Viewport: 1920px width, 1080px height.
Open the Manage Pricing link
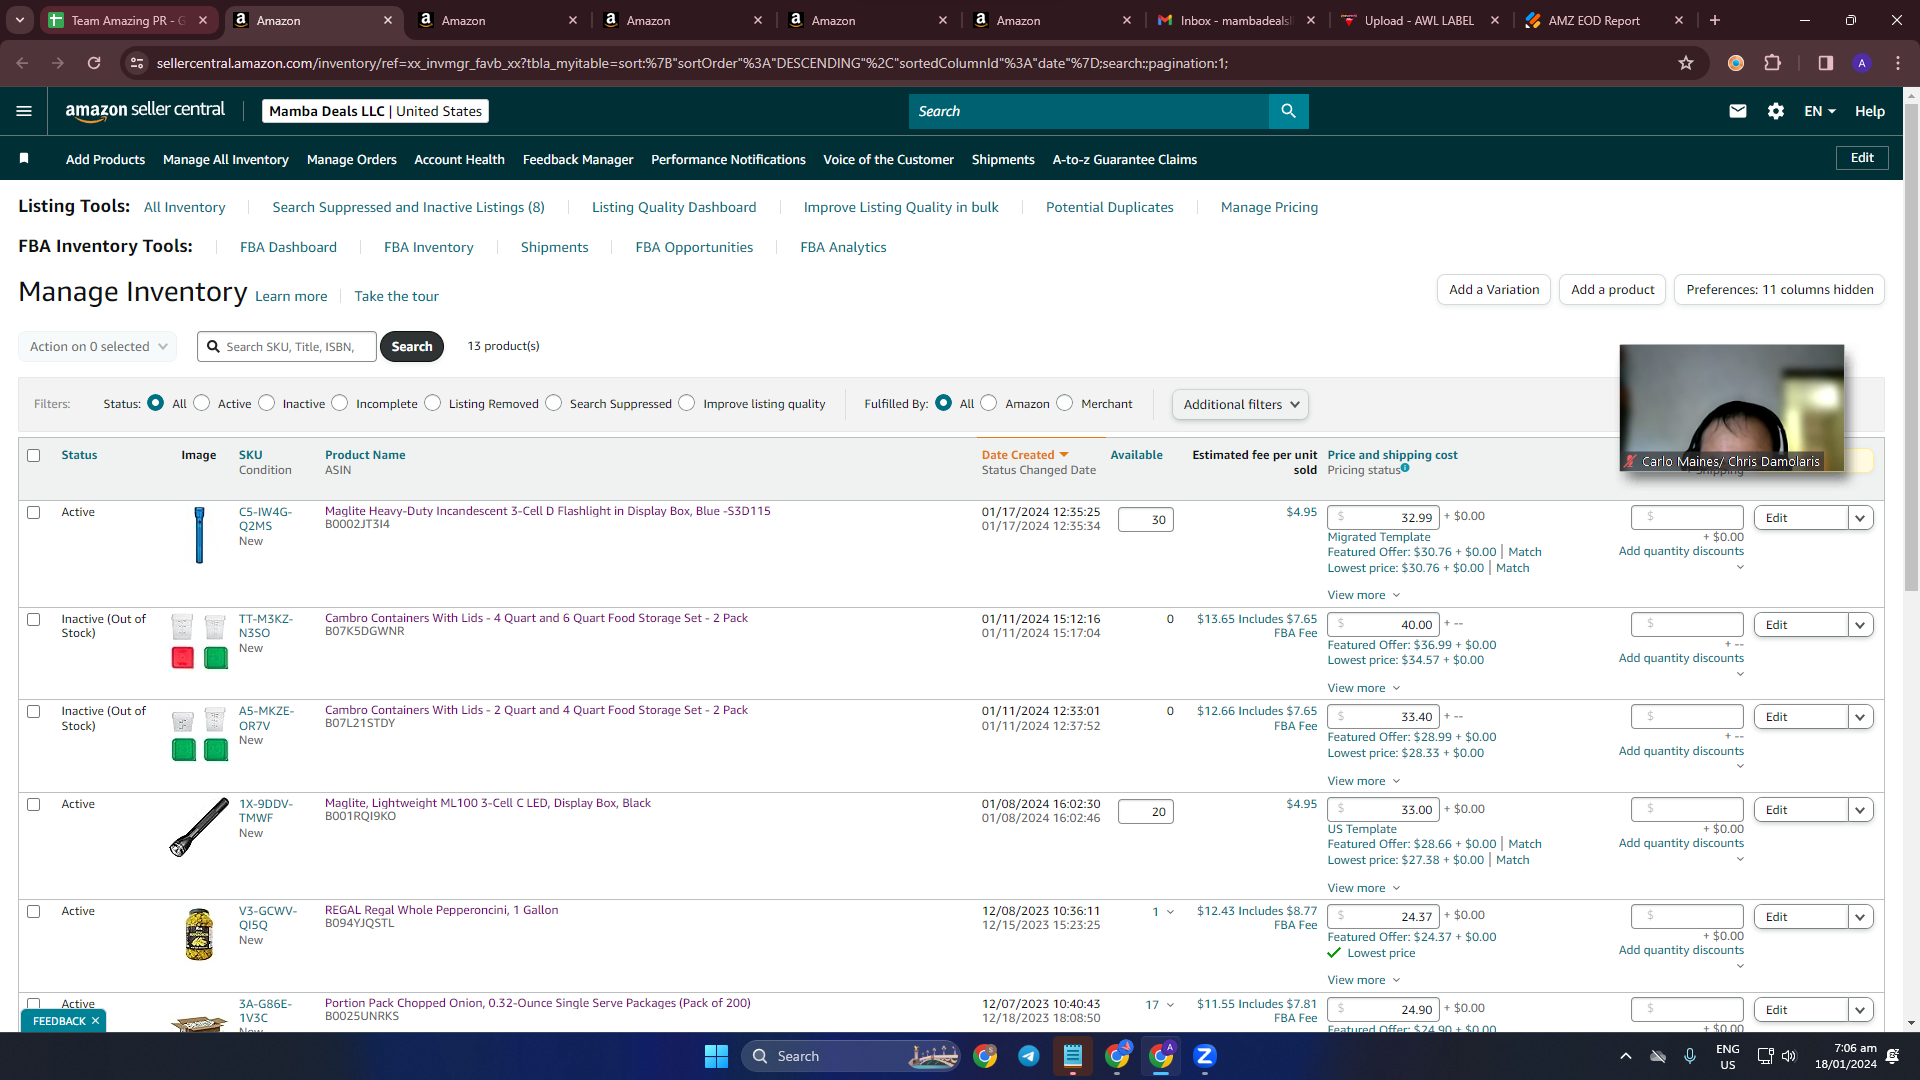pos(1269,207)
